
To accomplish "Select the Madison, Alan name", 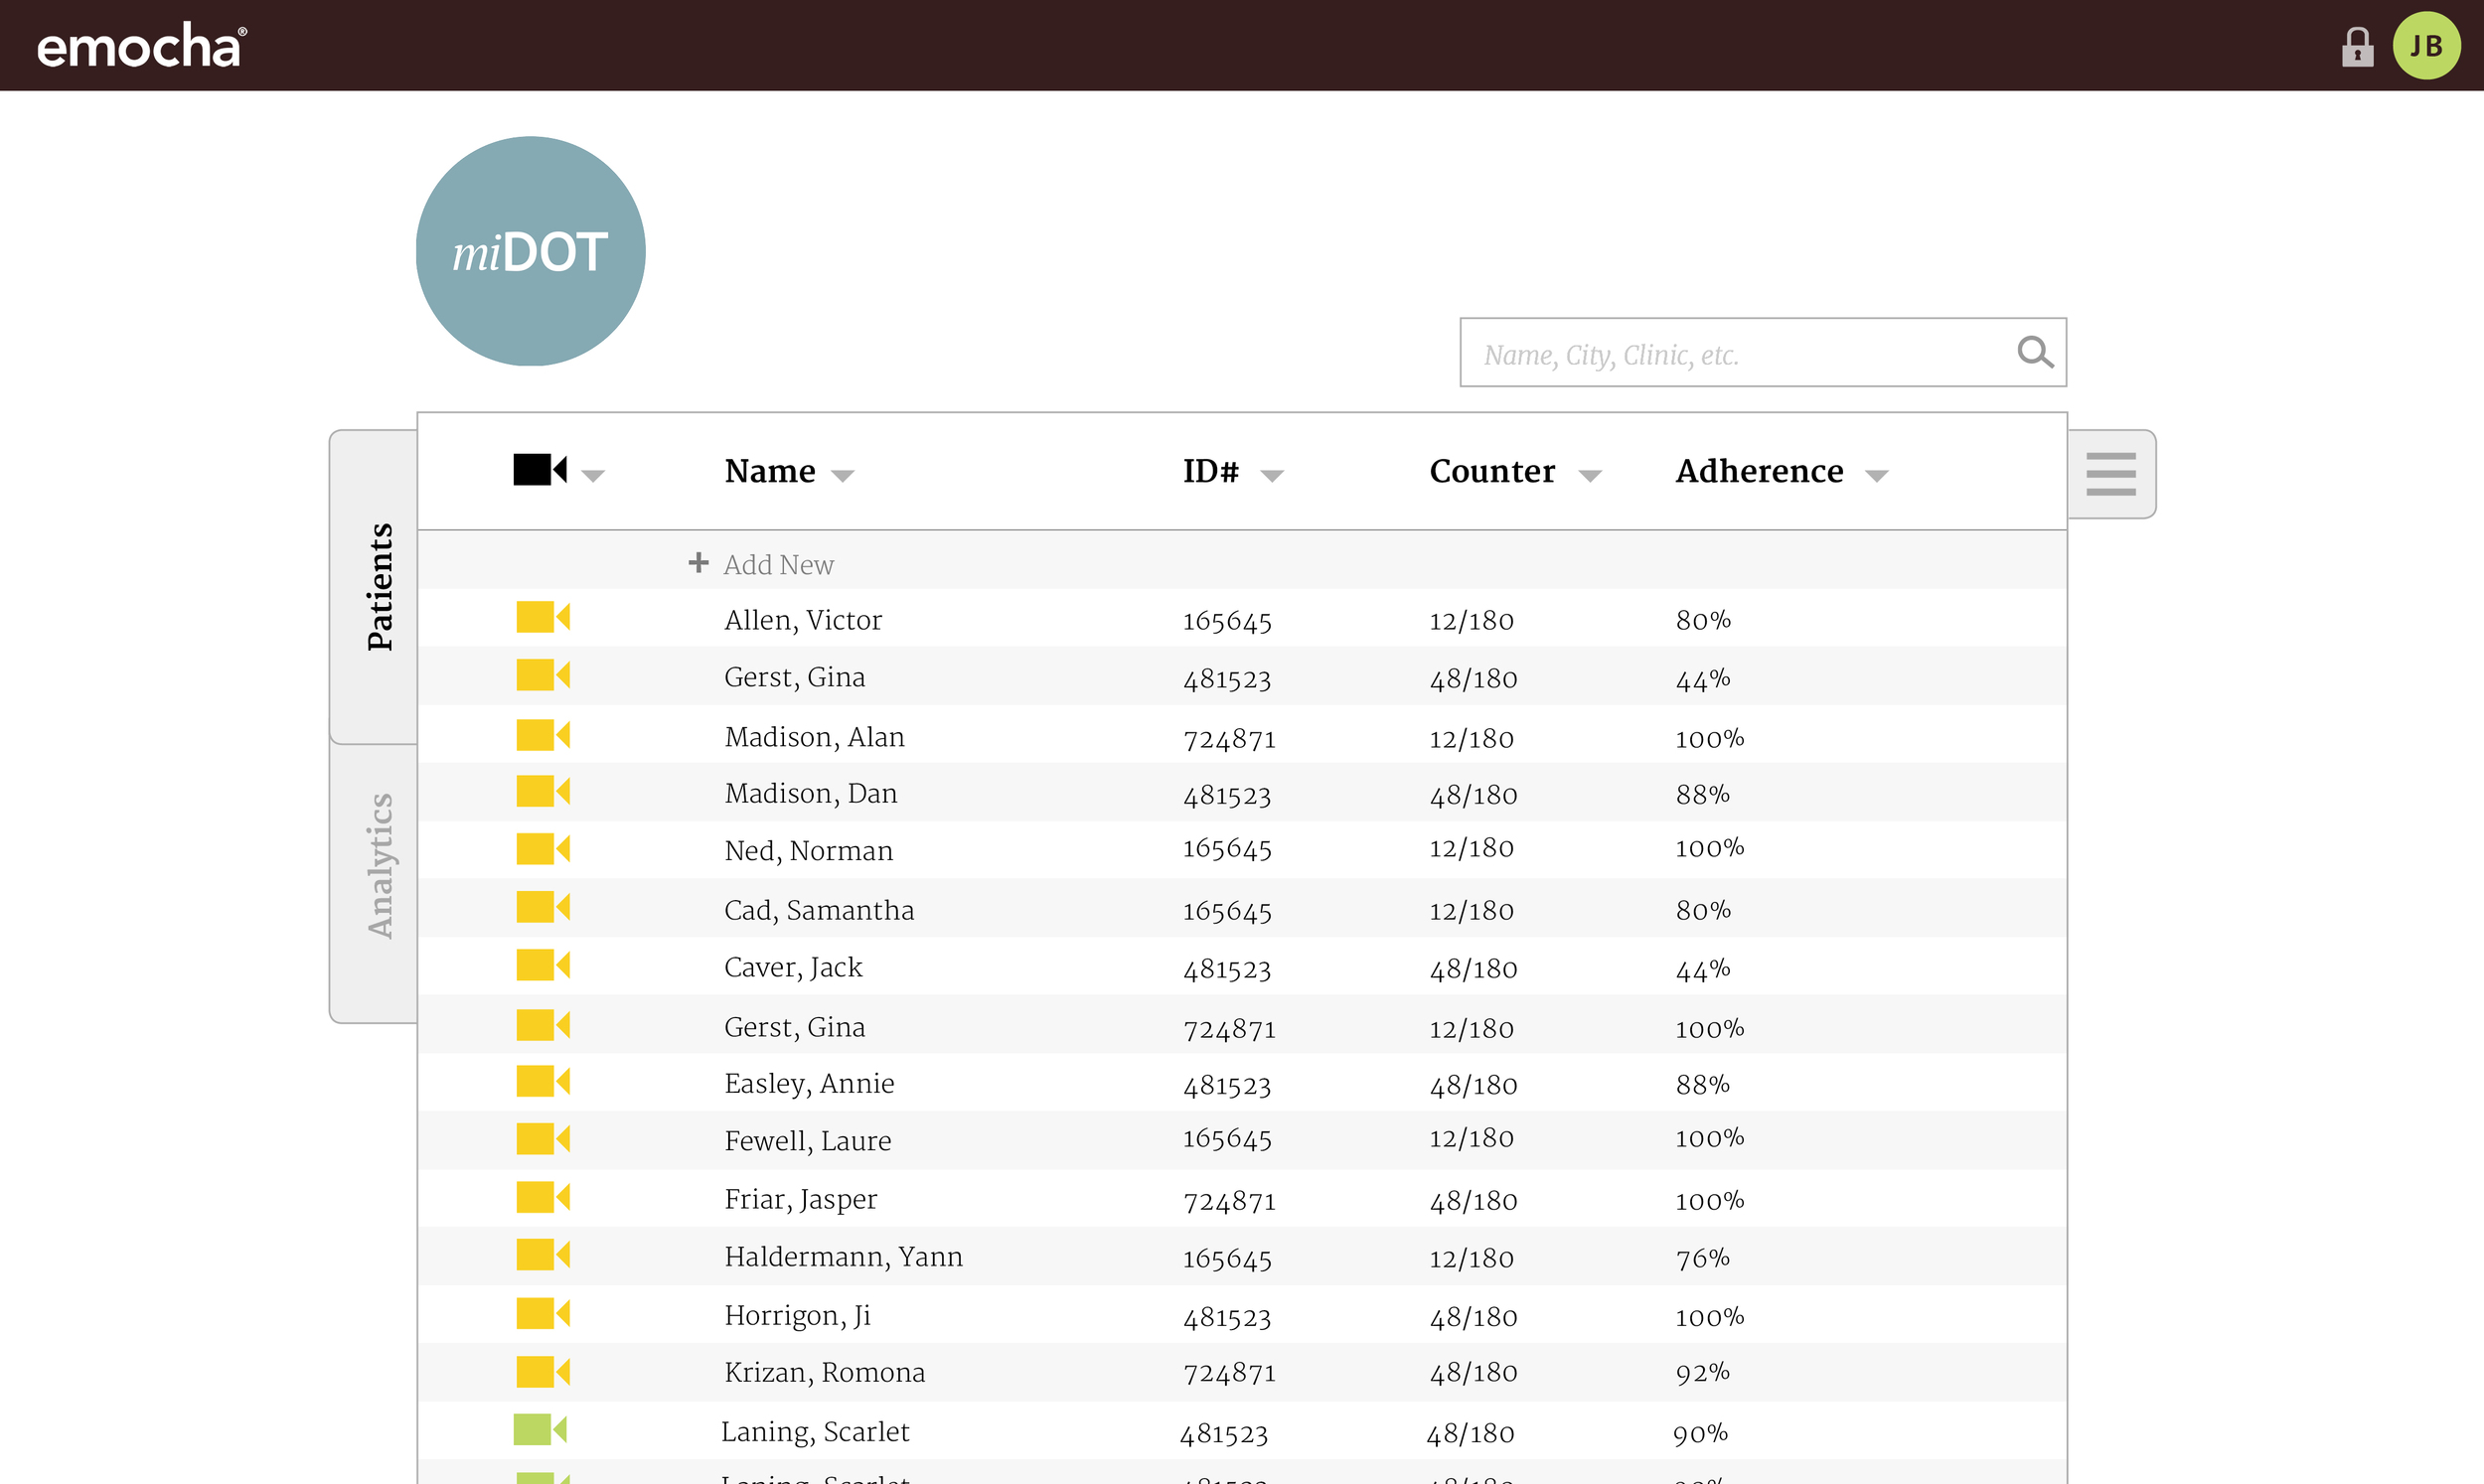I will [814, 737].
